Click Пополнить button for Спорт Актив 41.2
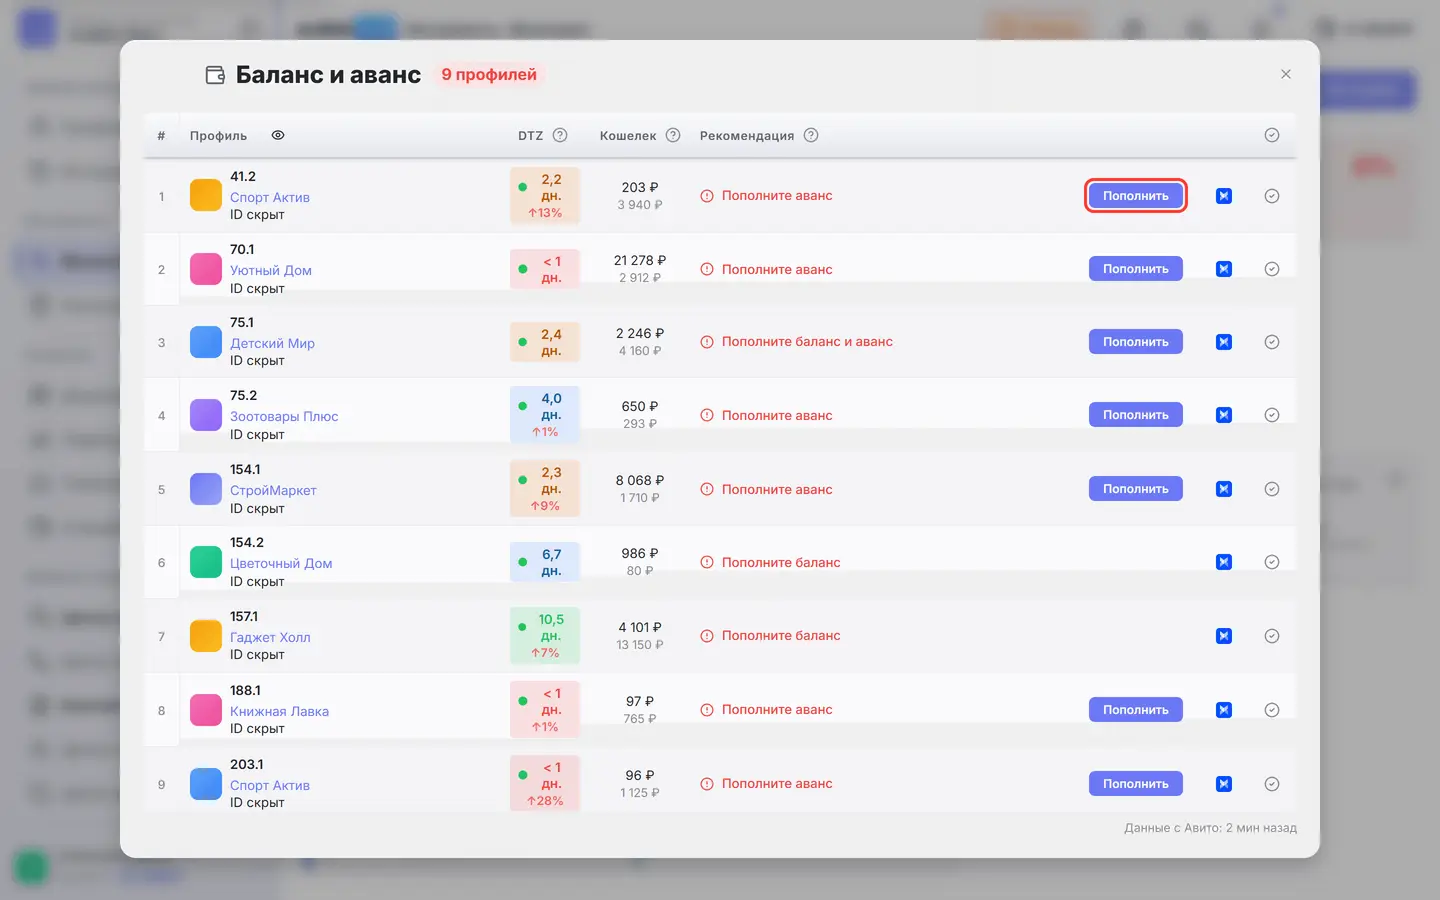Viewport: 1440px width, 900px height. pos(1136,196)
